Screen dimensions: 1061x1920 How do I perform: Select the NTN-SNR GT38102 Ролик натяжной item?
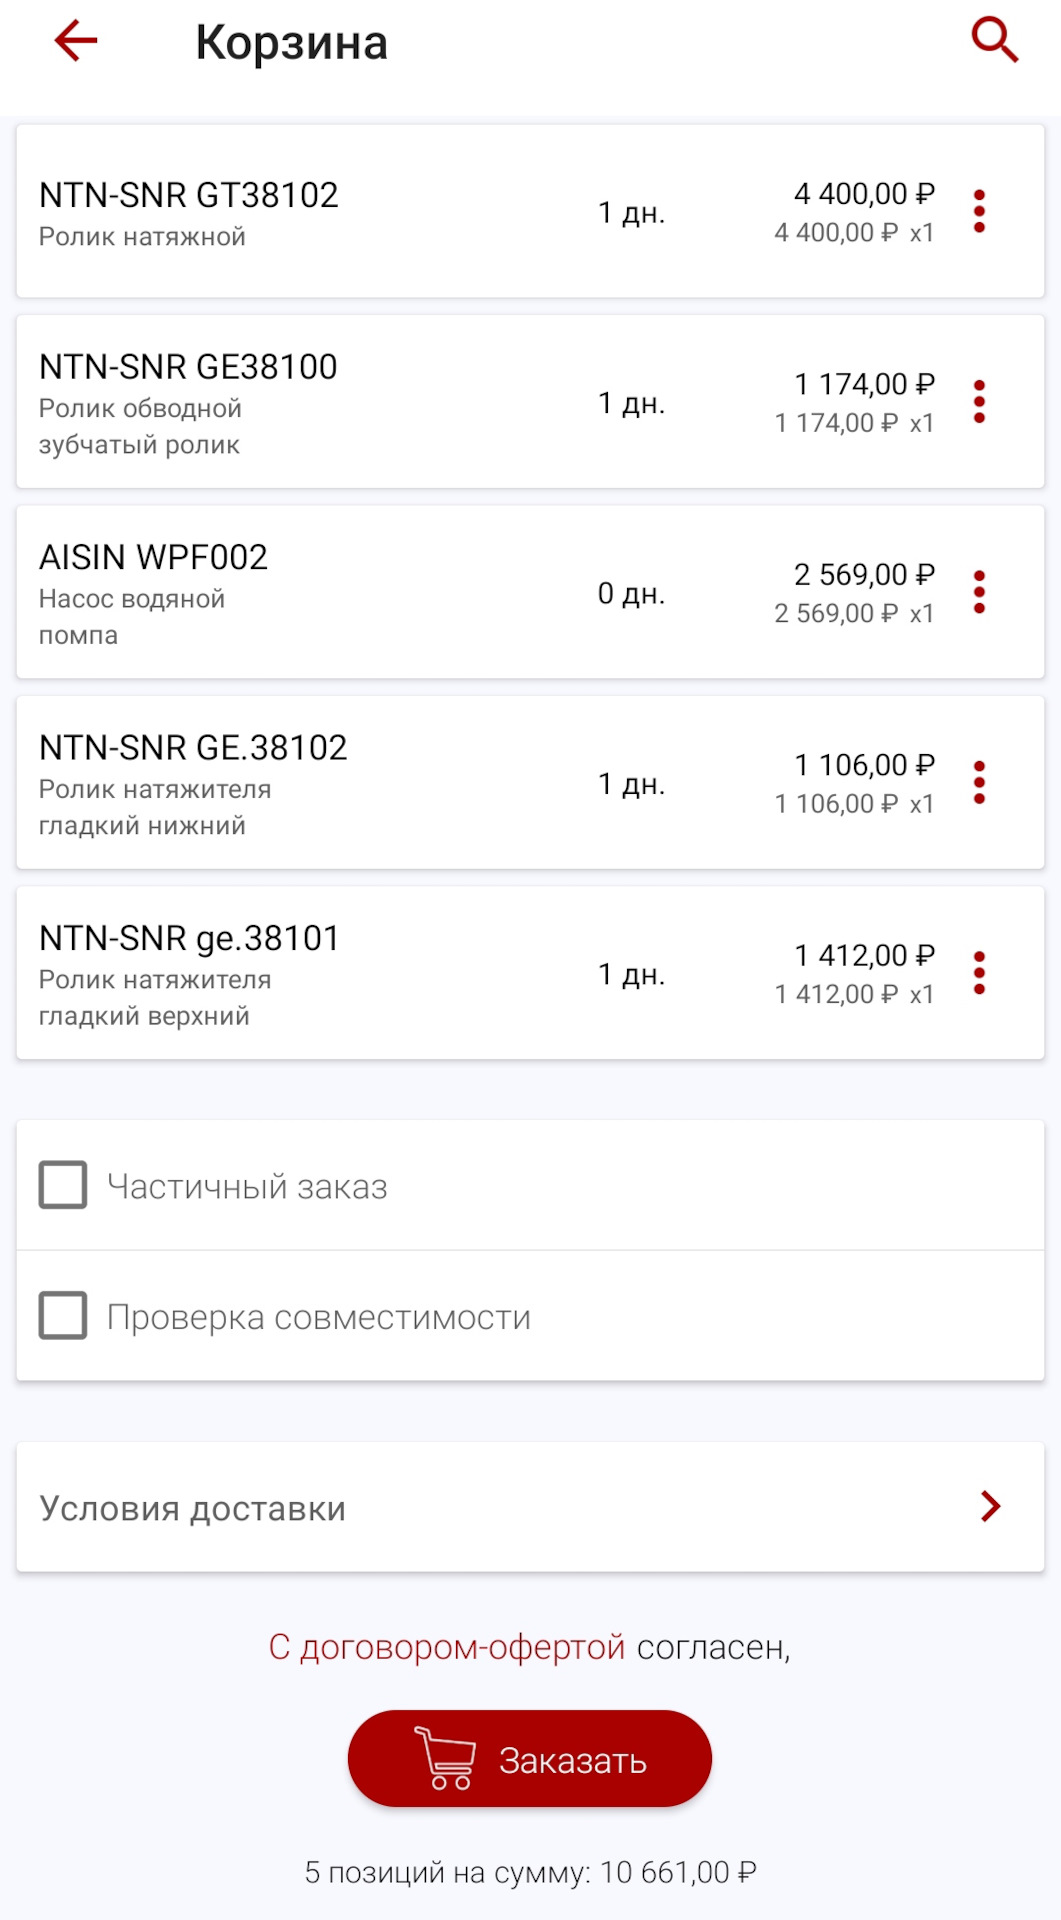[188, 212]
